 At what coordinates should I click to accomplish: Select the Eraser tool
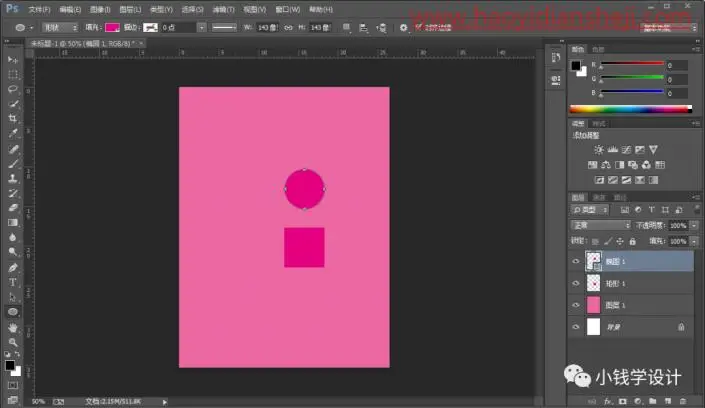(x=13, y=208)
